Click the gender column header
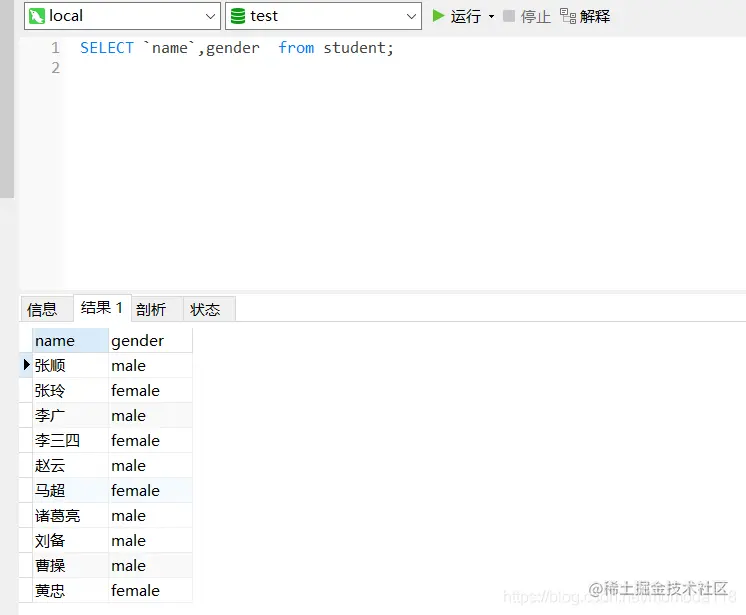Viewport: 746px width, 615px height. click(150, 341)
